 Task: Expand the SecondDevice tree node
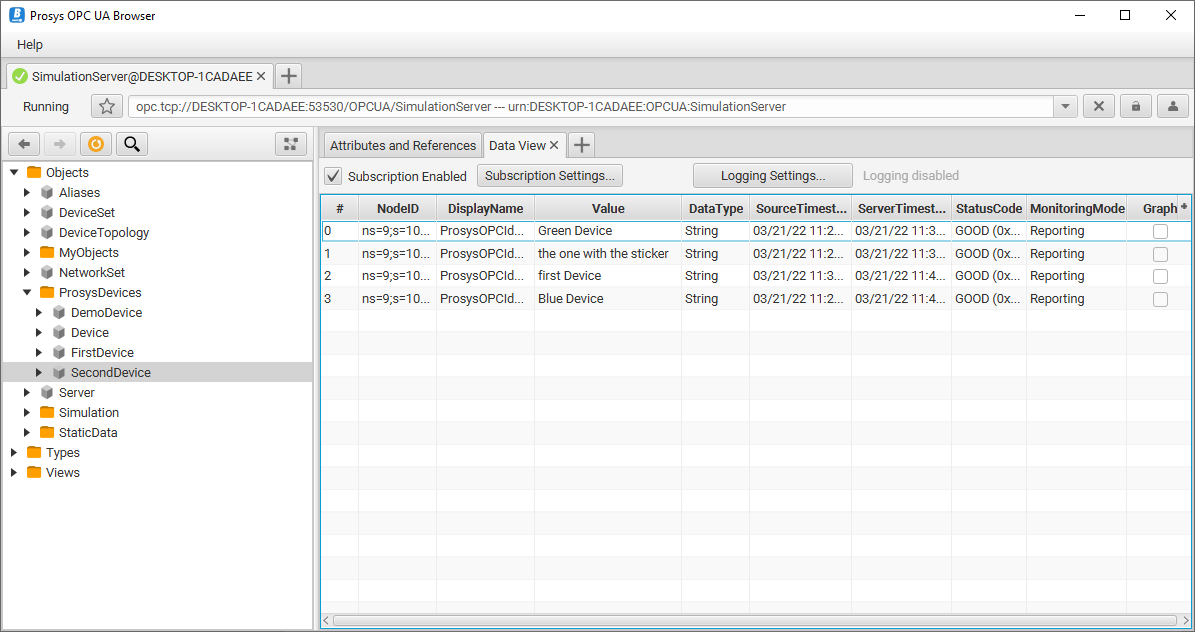click(40, 373)
